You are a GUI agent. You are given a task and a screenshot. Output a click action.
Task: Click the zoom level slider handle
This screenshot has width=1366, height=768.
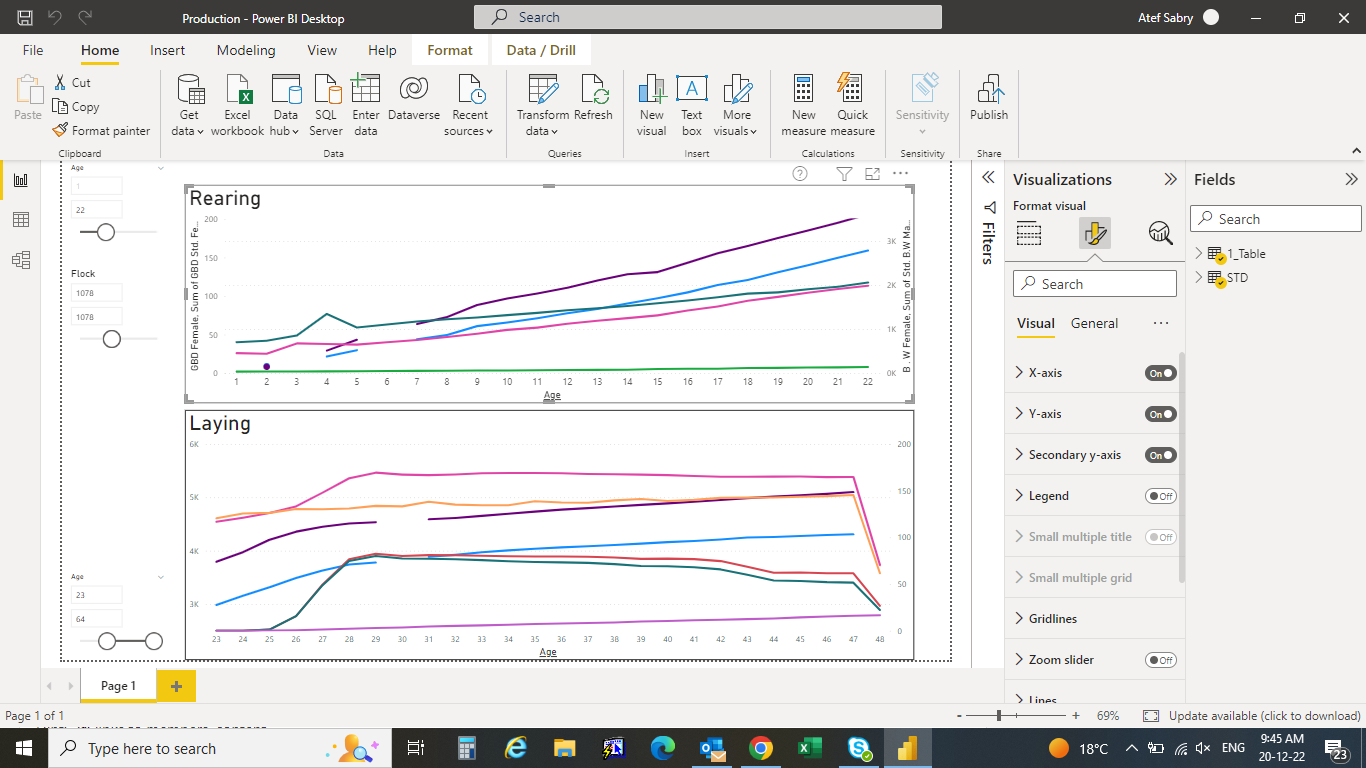pos(998,716)
